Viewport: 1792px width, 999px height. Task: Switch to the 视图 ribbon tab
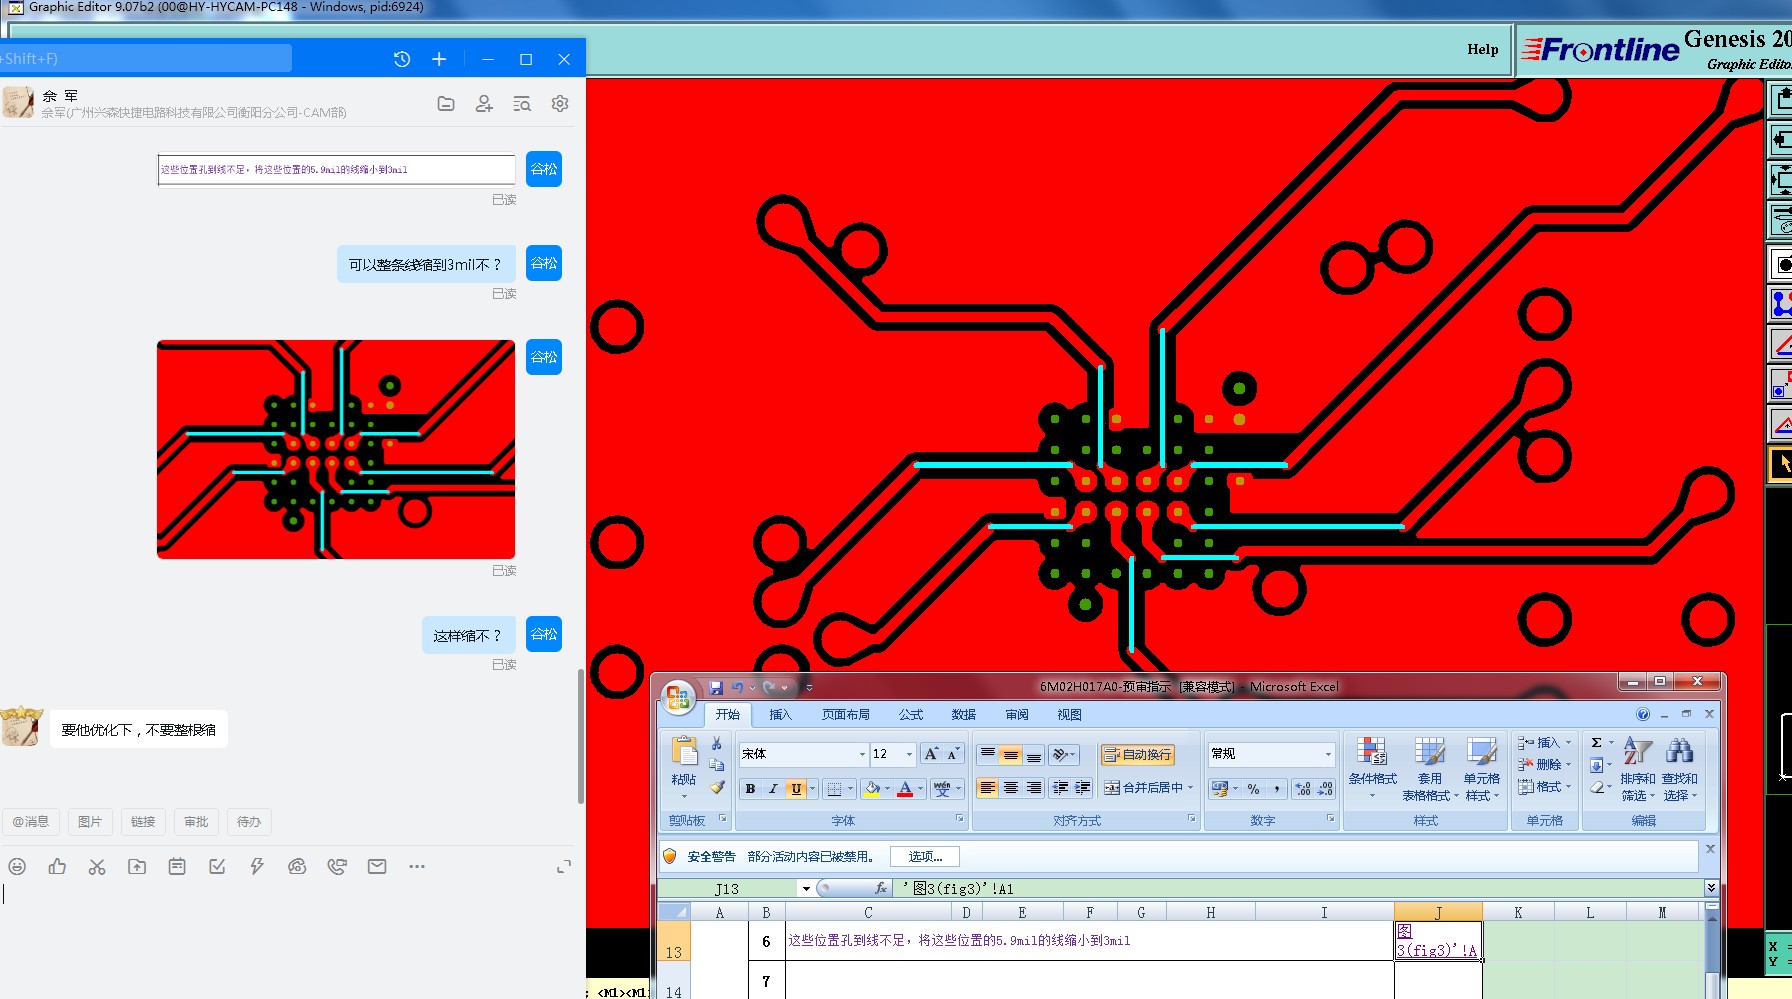tap(1070, 715)
